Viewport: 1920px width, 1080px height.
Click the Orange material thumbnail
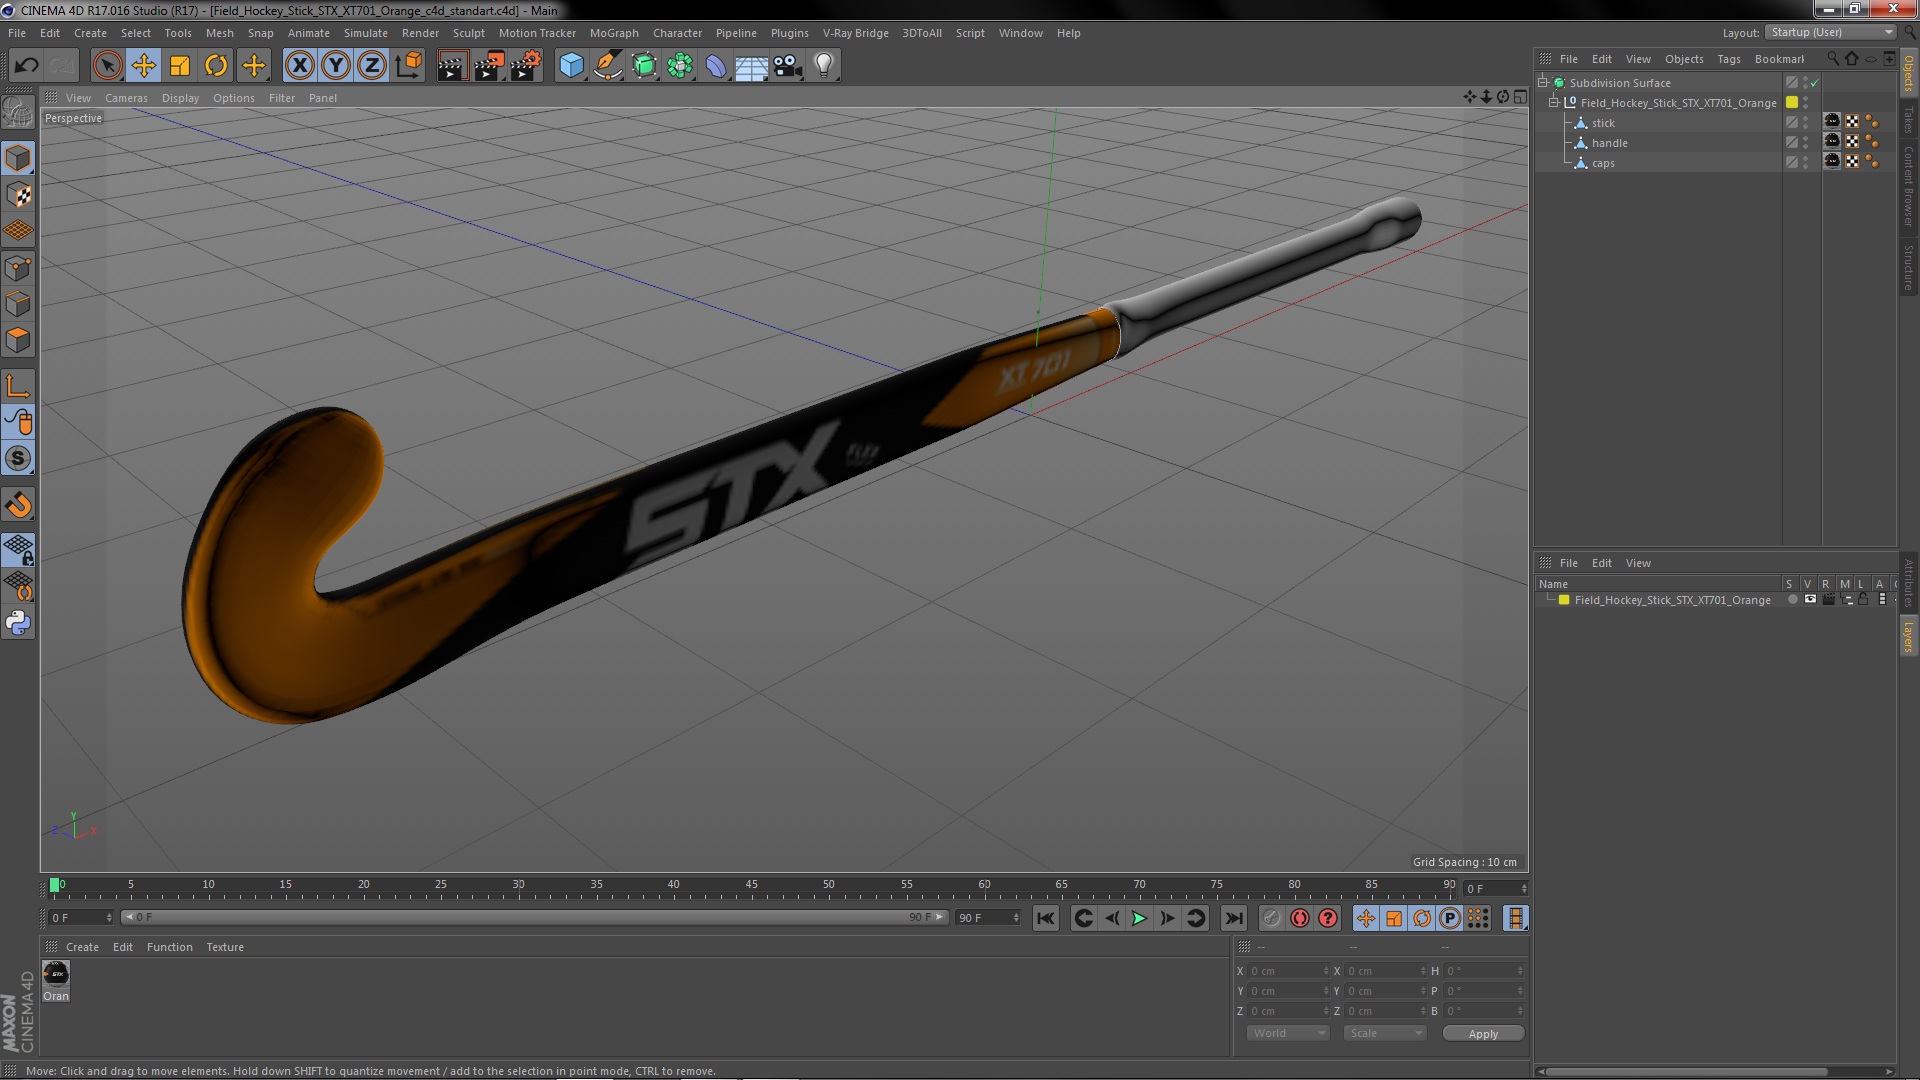(56, 973)
